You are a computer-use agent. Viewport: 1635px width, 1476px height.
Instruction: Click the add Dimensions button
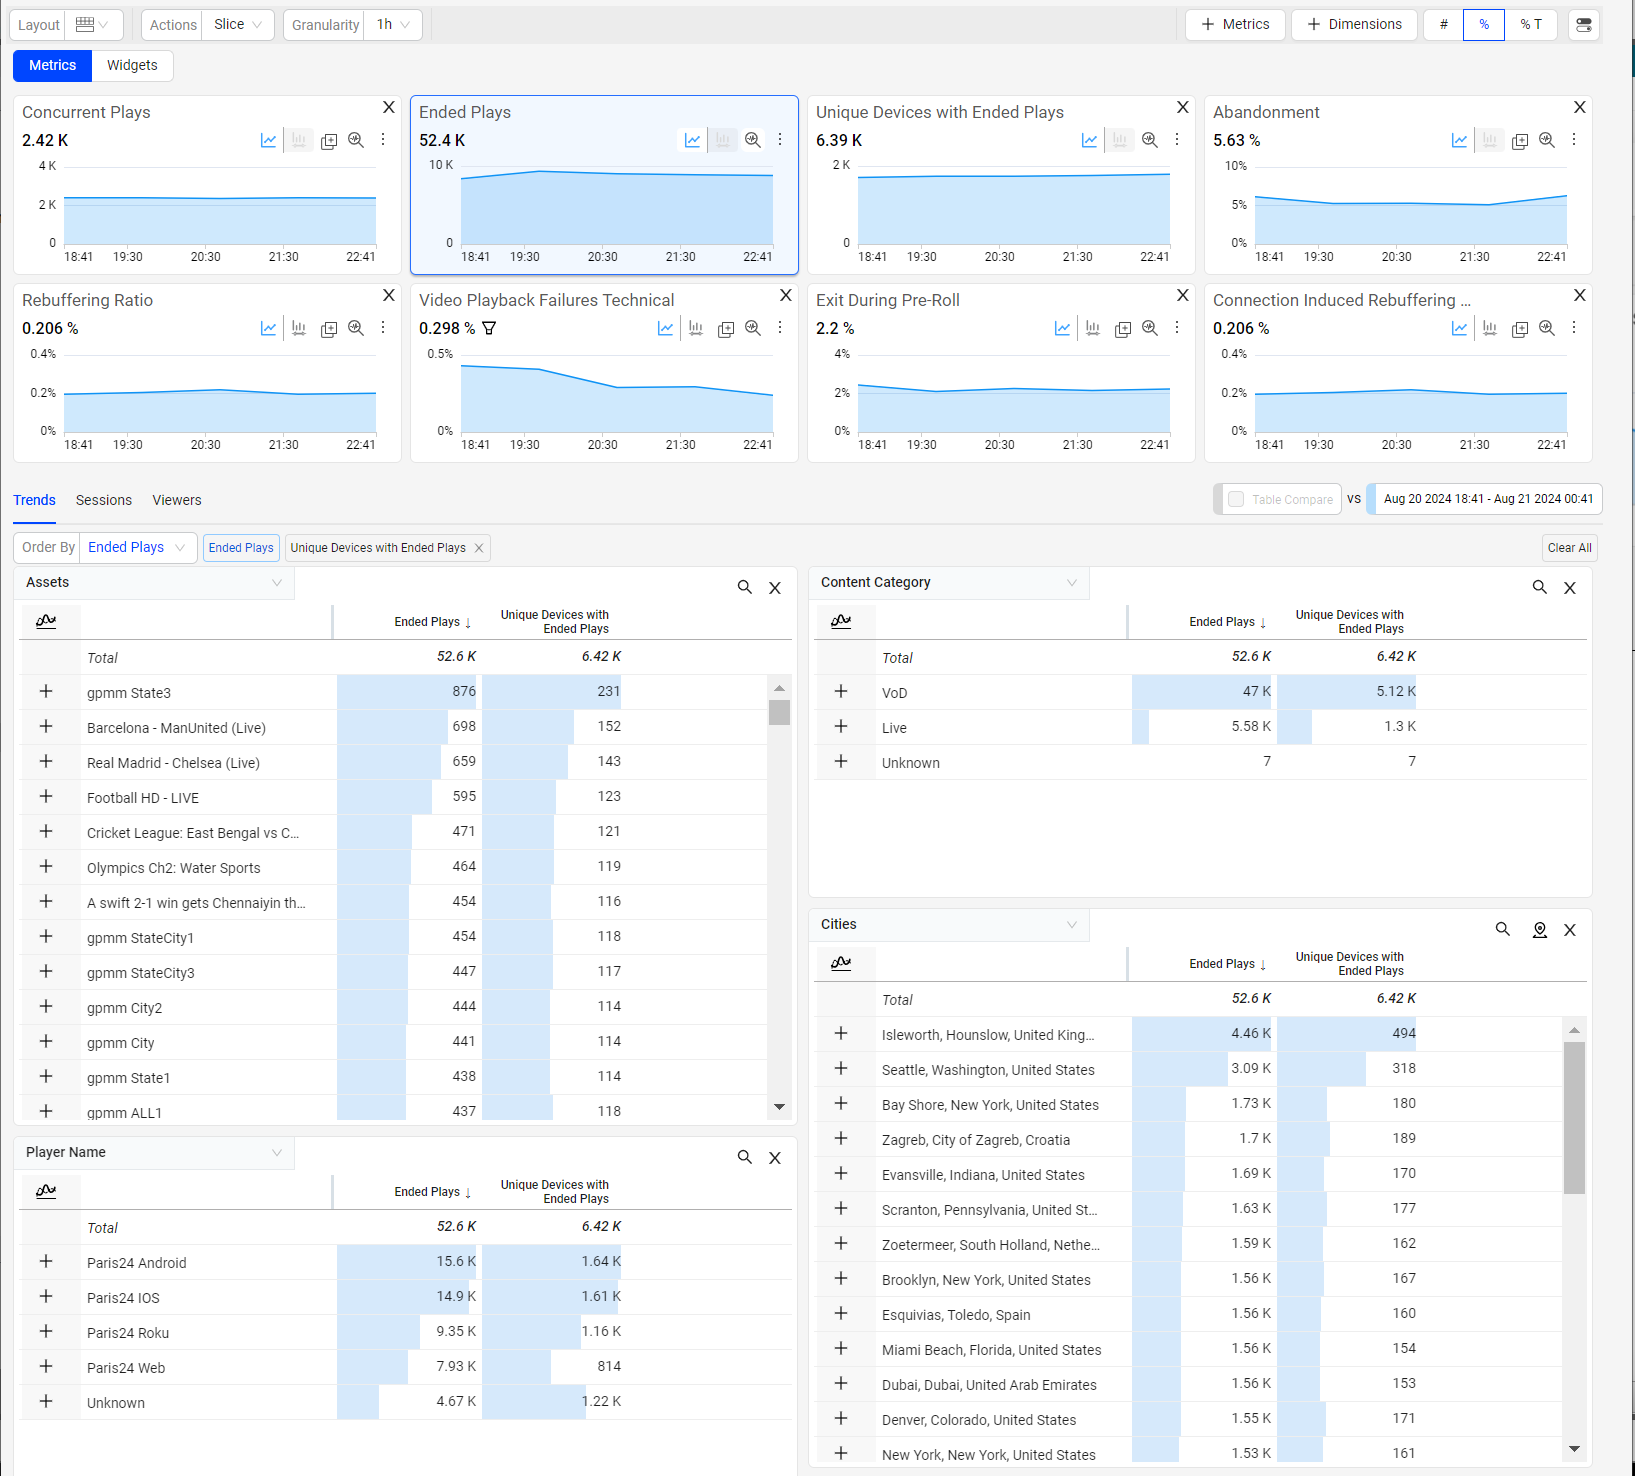[x=1354, y=25]
